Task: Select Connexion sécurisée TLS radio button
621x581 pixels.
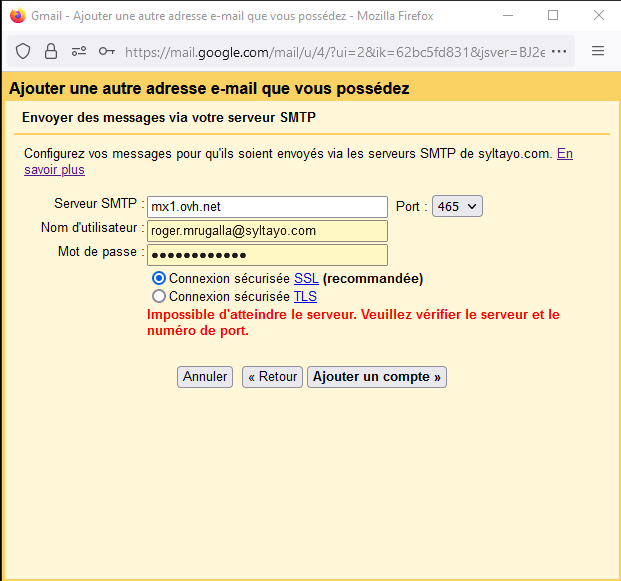Action: [158, 297]
